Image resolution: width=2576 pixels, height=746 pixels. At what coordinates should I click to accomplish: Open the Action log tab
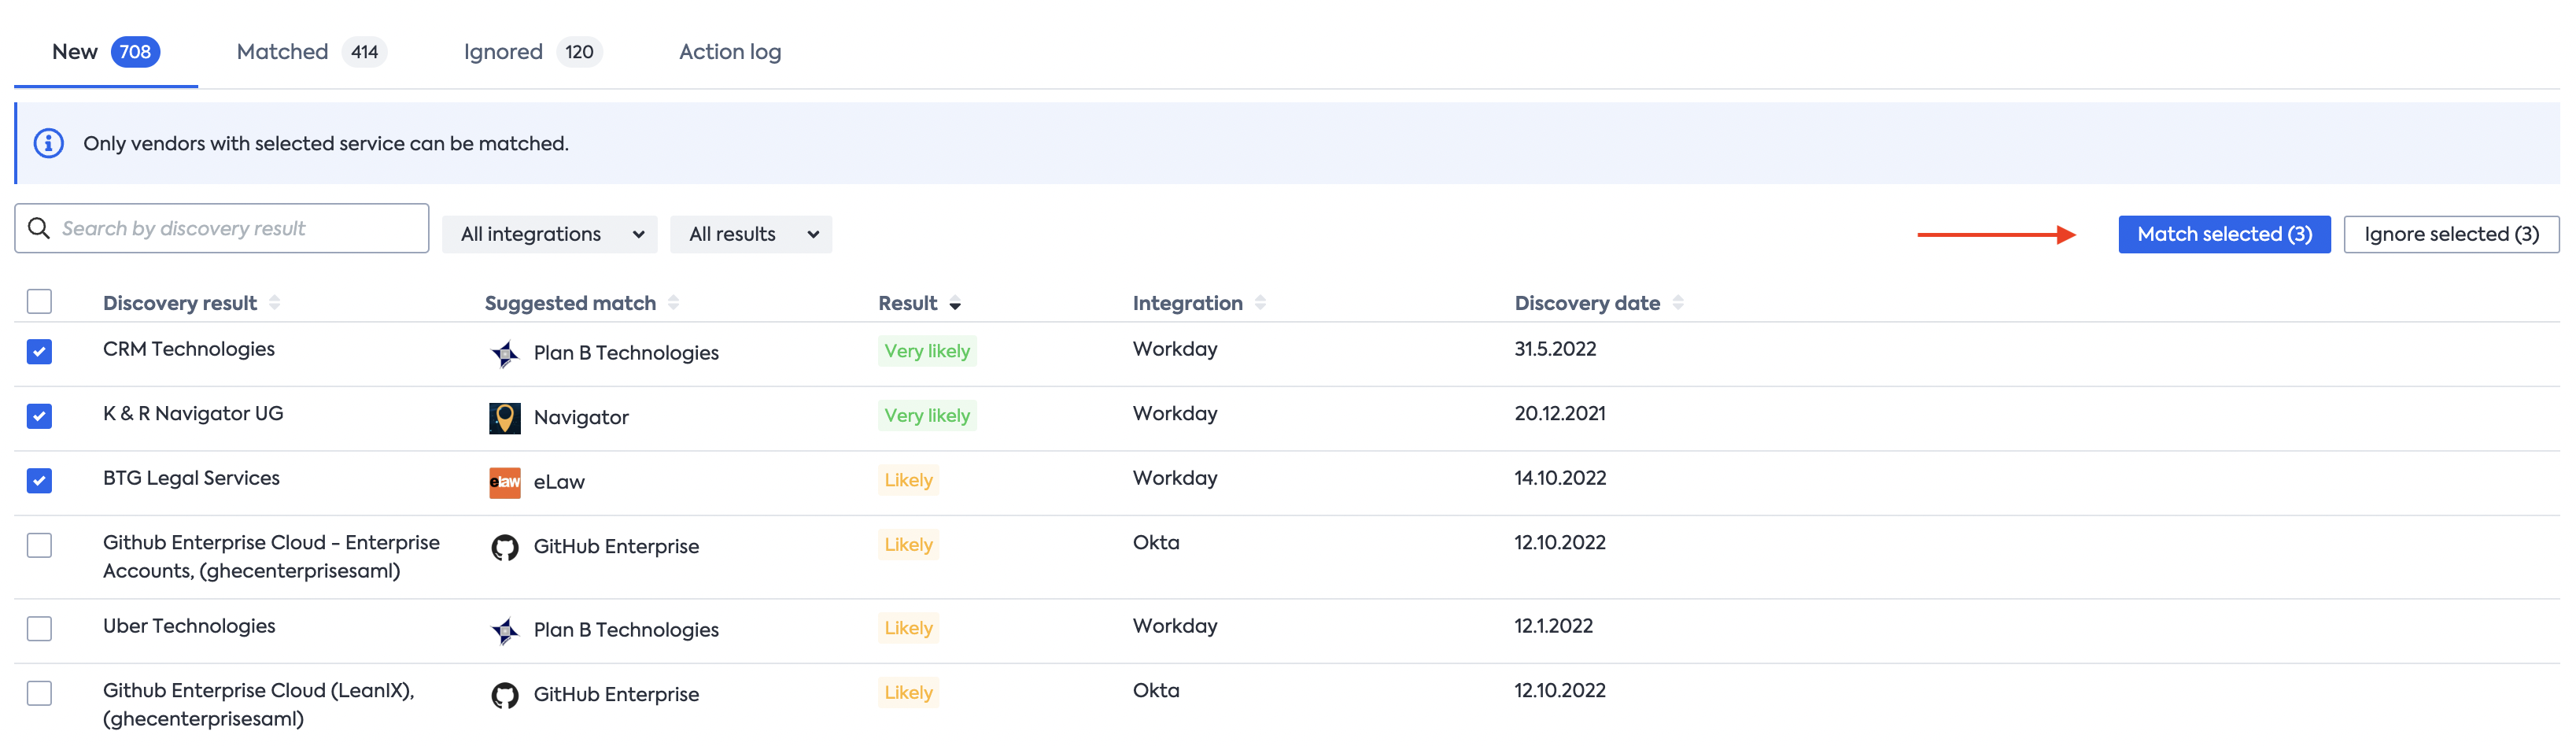pyautogui.click(x=730, y=52)
